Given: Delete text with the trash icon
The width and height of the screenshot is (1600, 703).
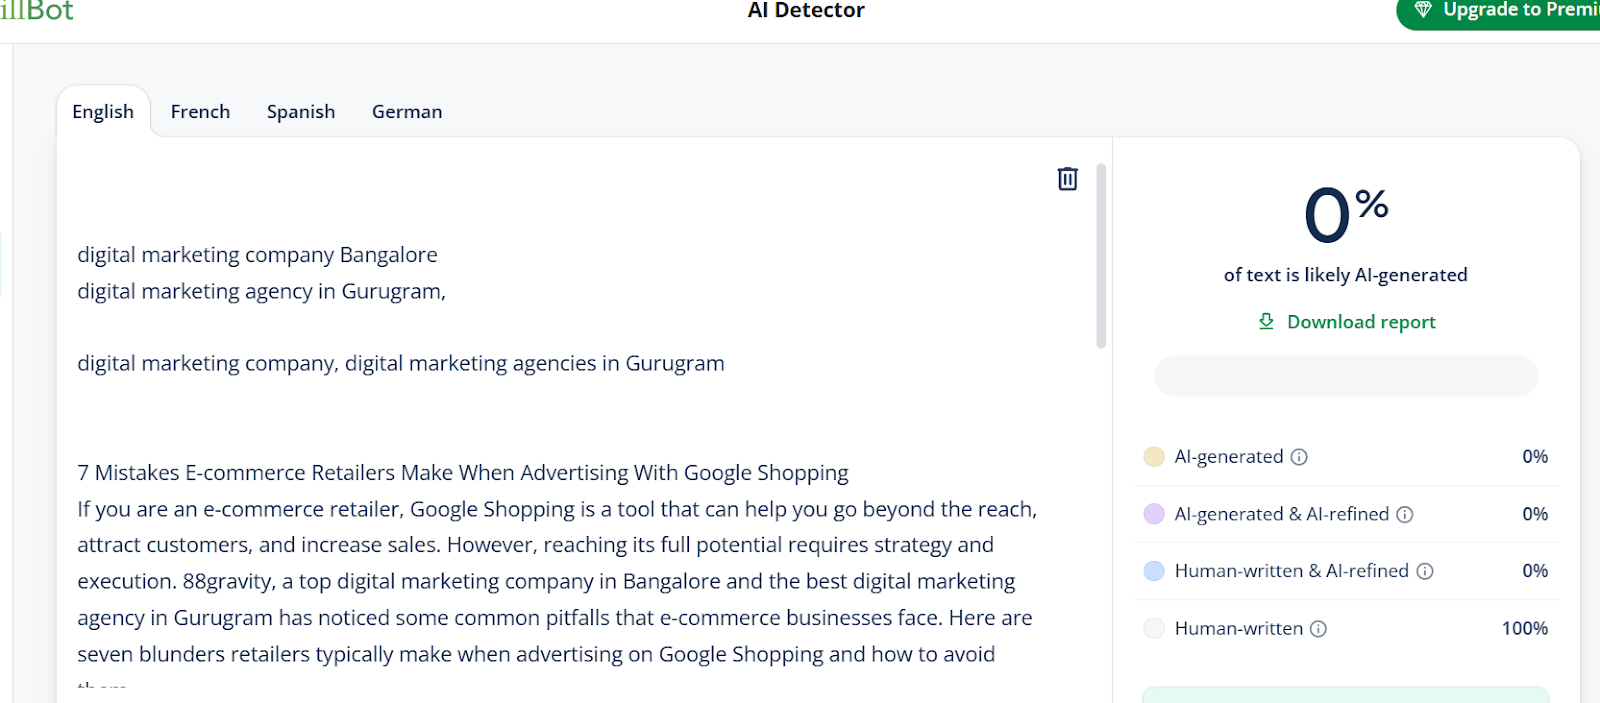Looking at the screenshot, I should [1068, 179].
